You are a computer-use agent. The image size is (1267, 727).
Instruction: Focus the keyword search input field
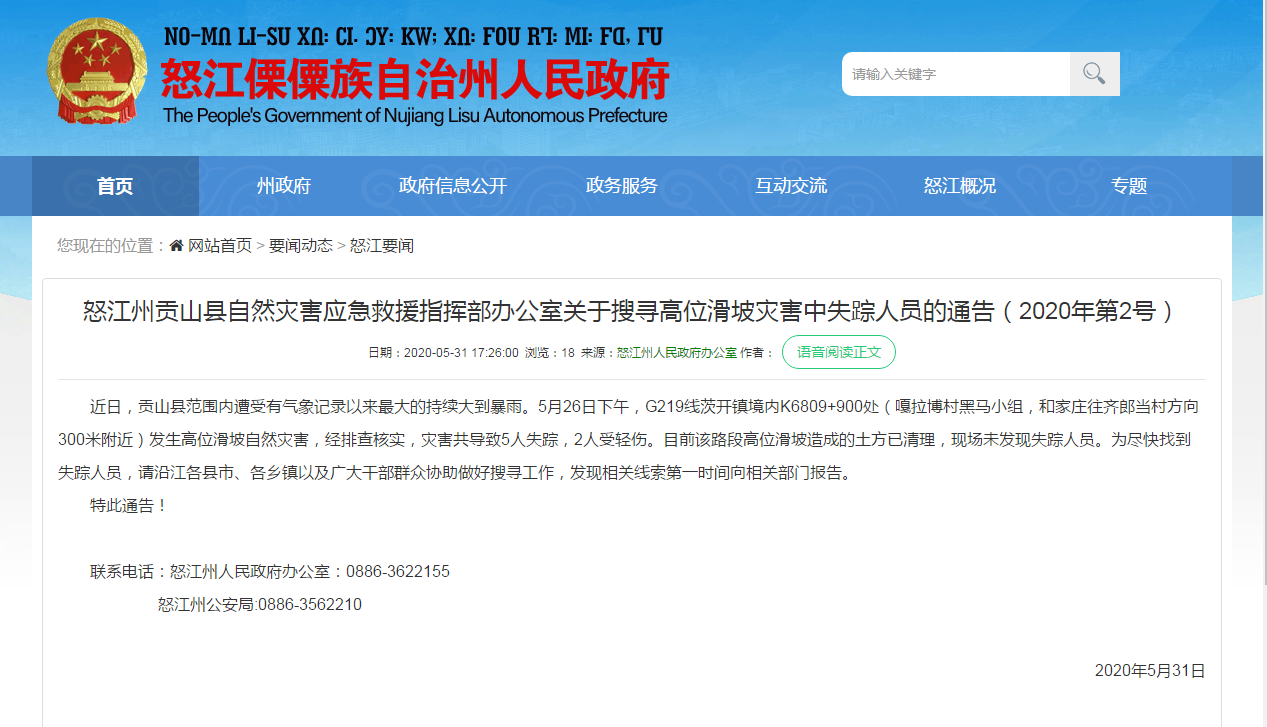(x=955, y=74)
